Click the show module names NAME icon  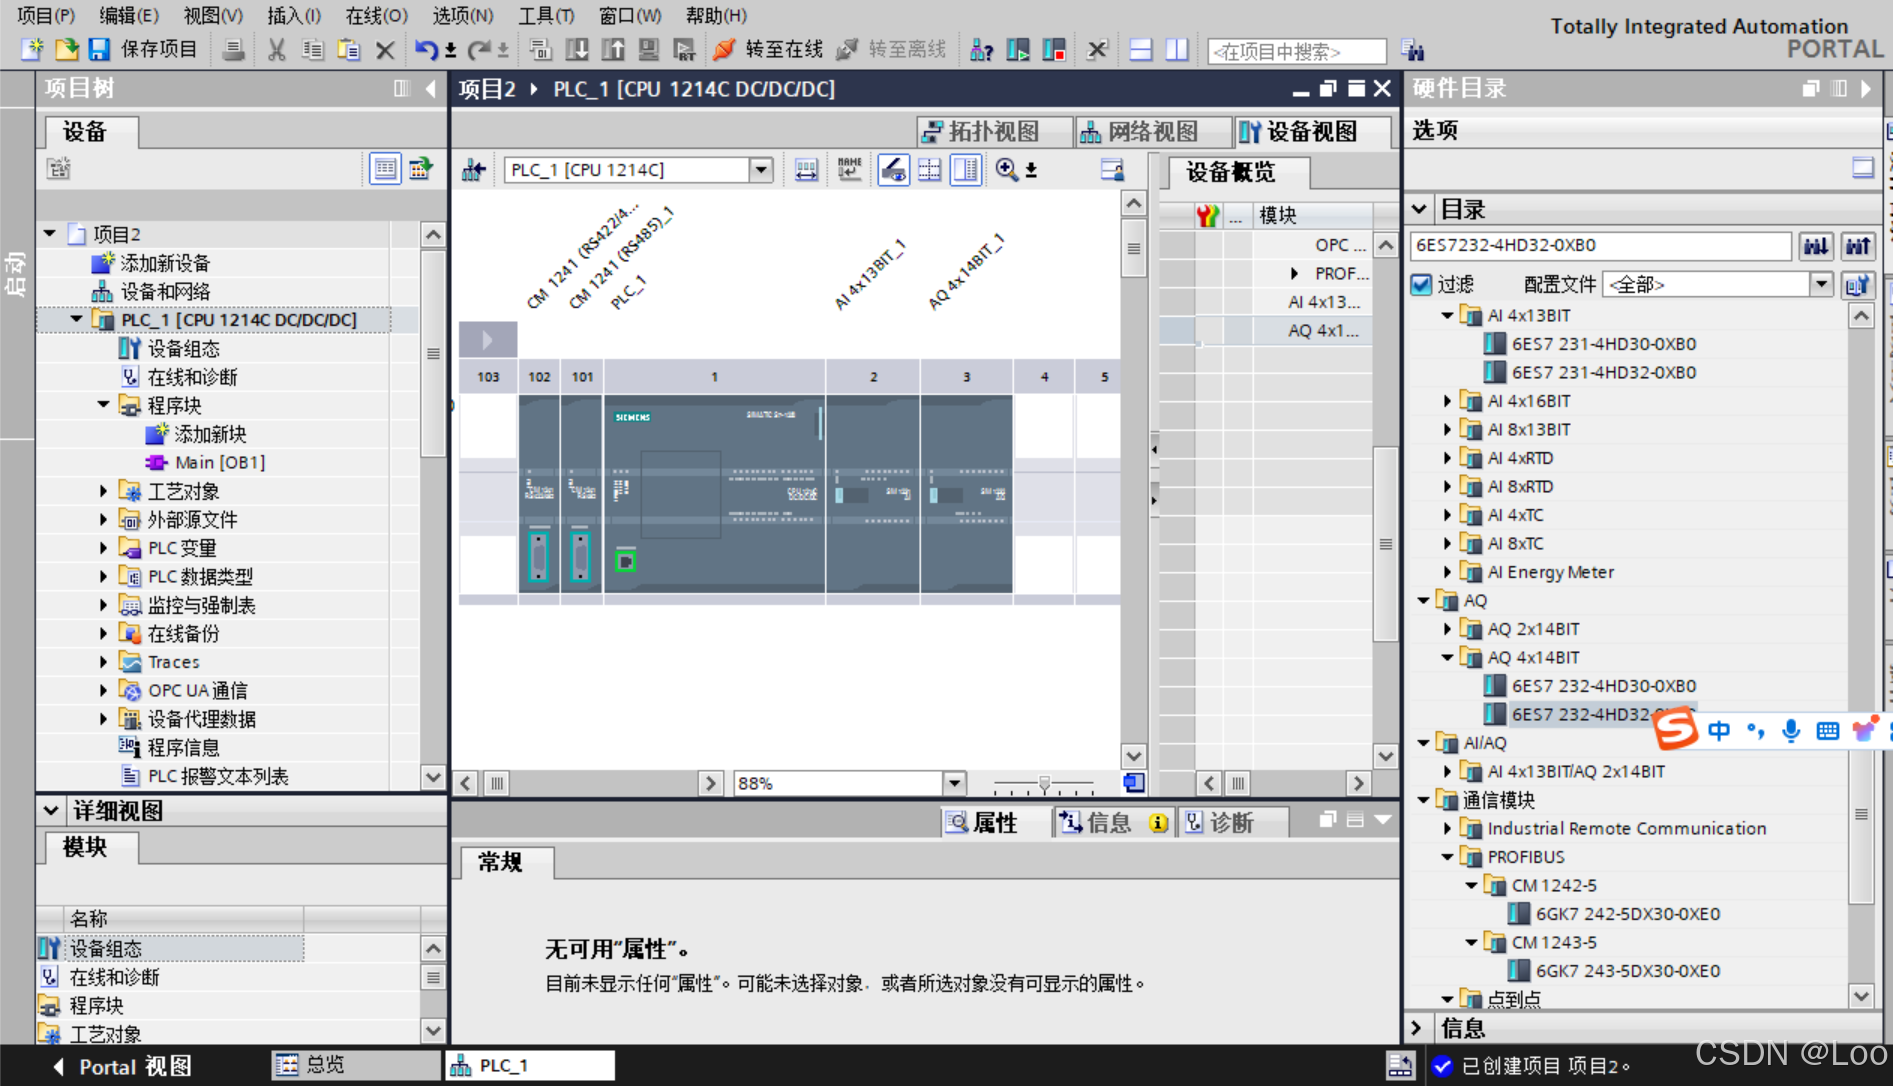850,170
